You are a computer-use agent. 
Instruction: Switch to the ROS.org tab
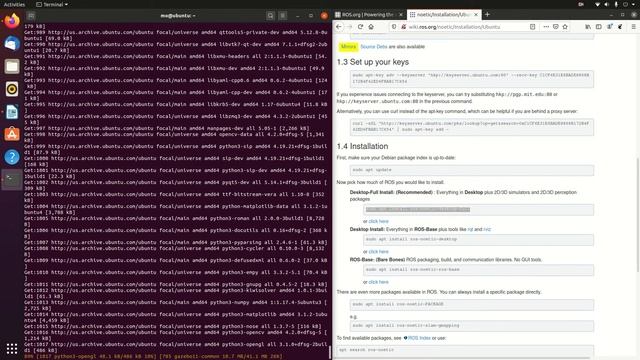[x=369, y=15]
